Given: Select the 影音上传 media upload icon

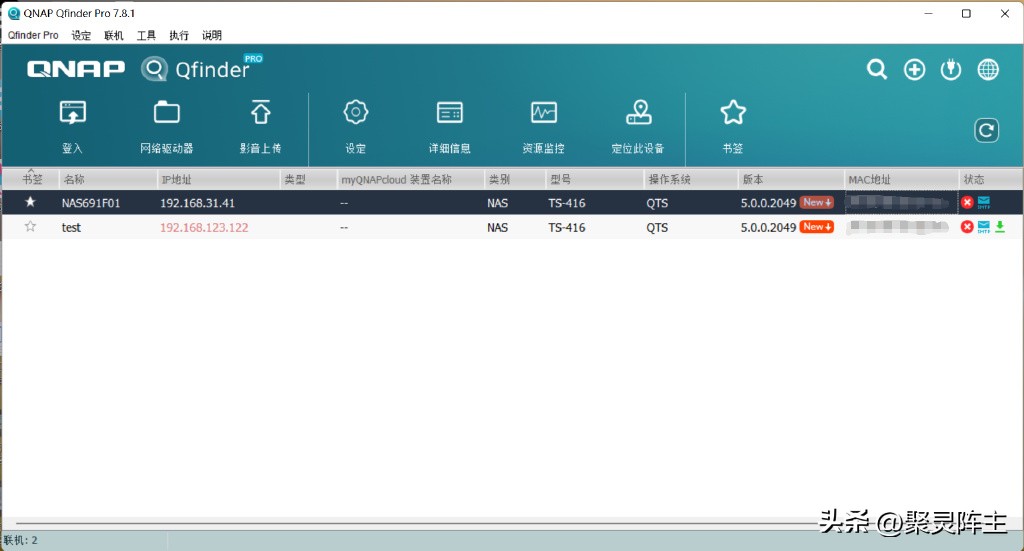Looking at the screenshot, I should (x=261, y=112).
